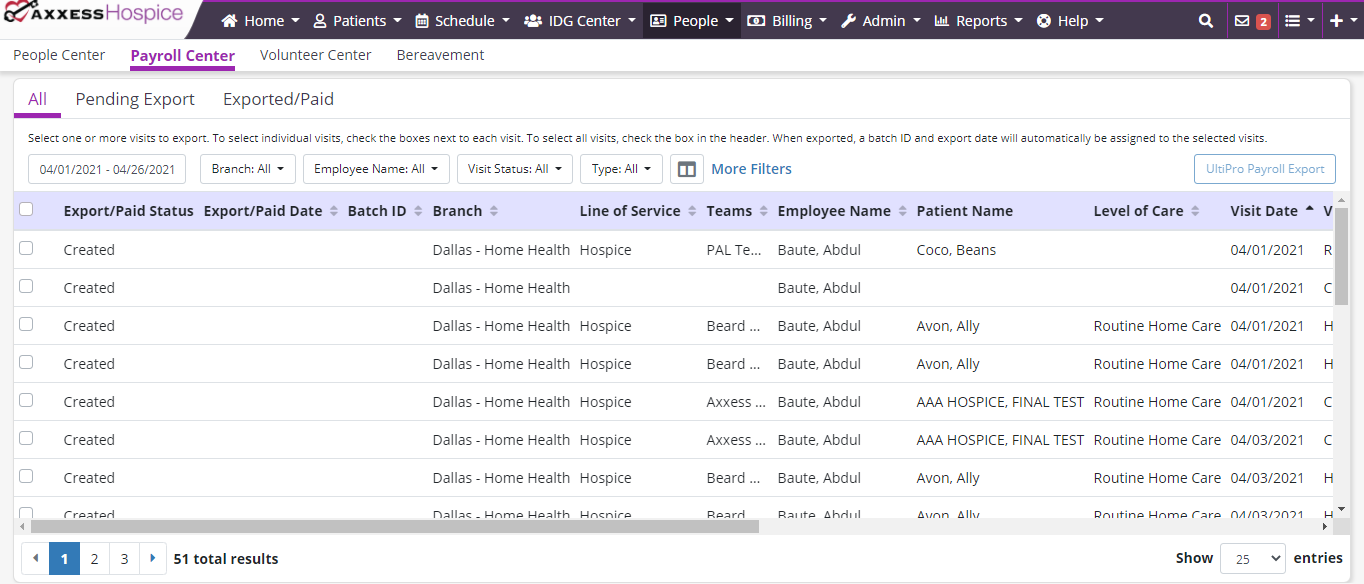This screenshot has height=584, width=1364.
Task: Go to previous page arrow
Action: pyautogui.click(x=36, y=559)
